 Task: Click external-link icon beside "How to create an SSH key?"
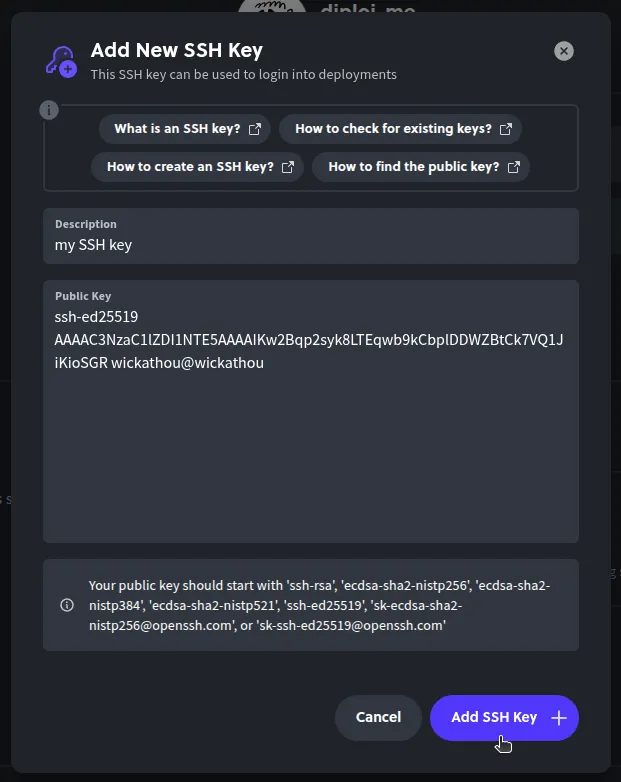(x=288, y=167)
